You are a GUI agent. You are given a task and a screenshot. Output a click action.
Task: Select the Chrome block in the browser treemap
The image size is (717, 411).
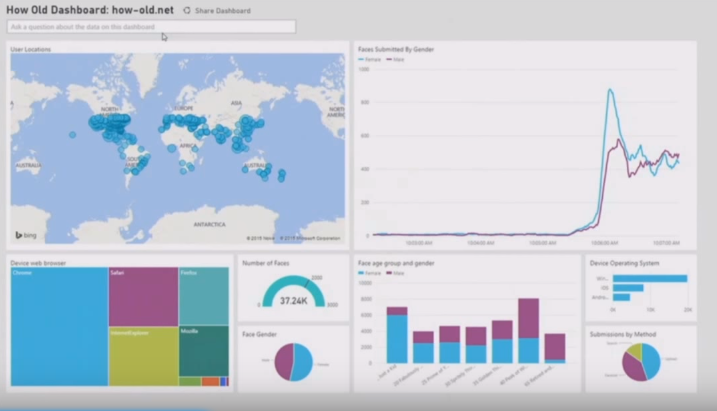pos(59,326)
